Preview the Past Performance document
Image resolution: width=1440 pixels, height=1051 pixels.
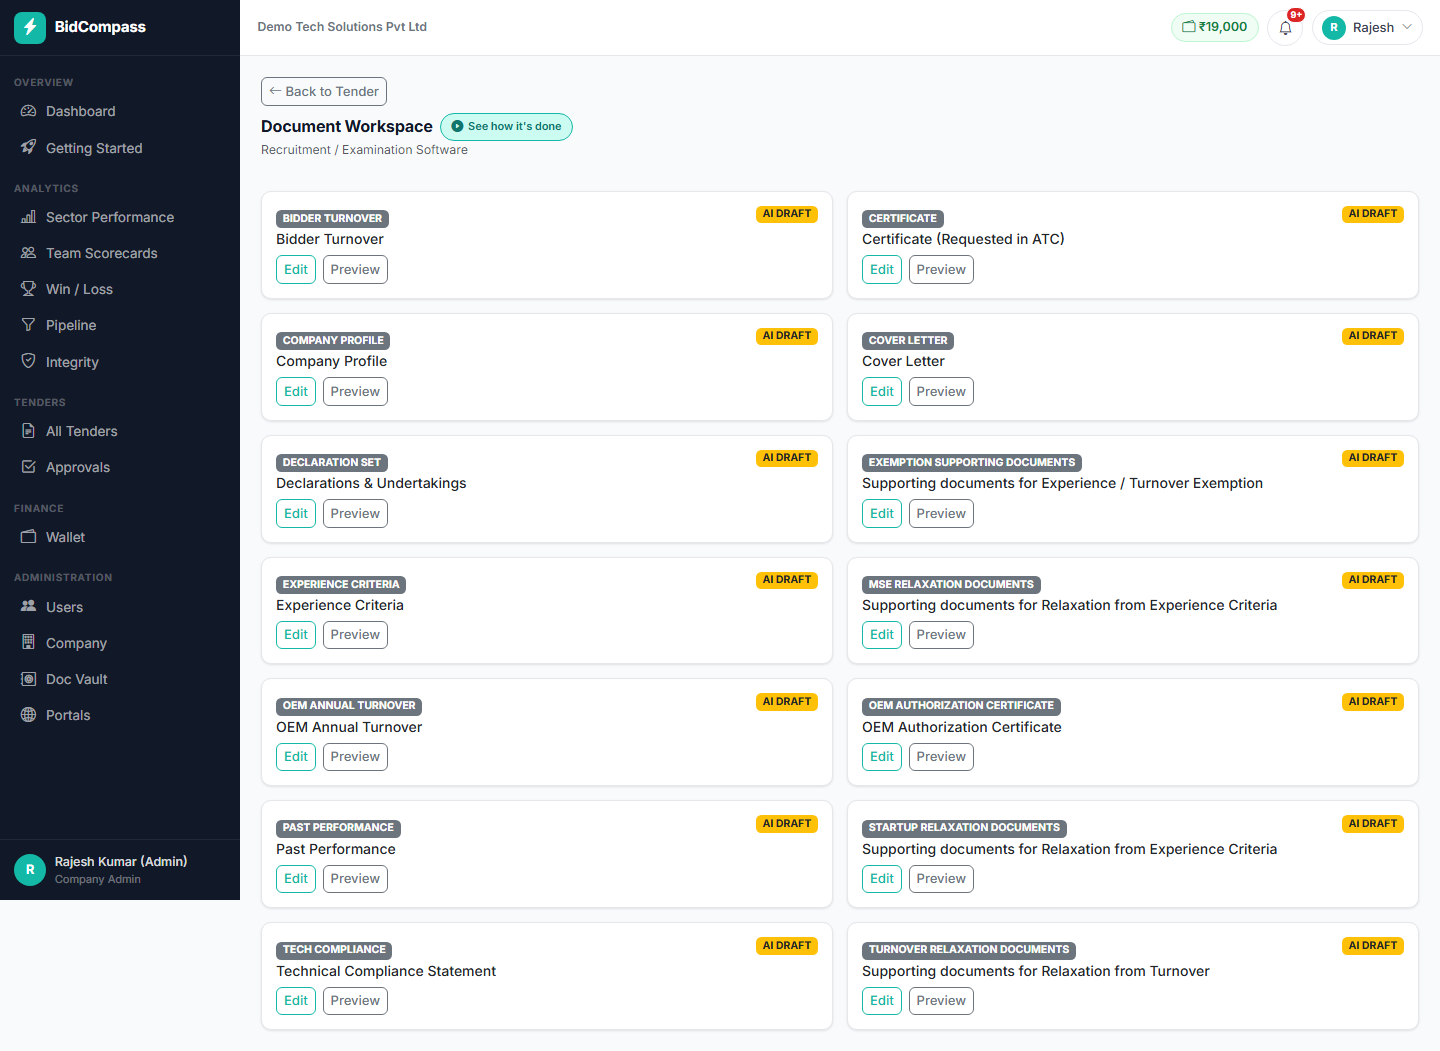pos(355,879)
